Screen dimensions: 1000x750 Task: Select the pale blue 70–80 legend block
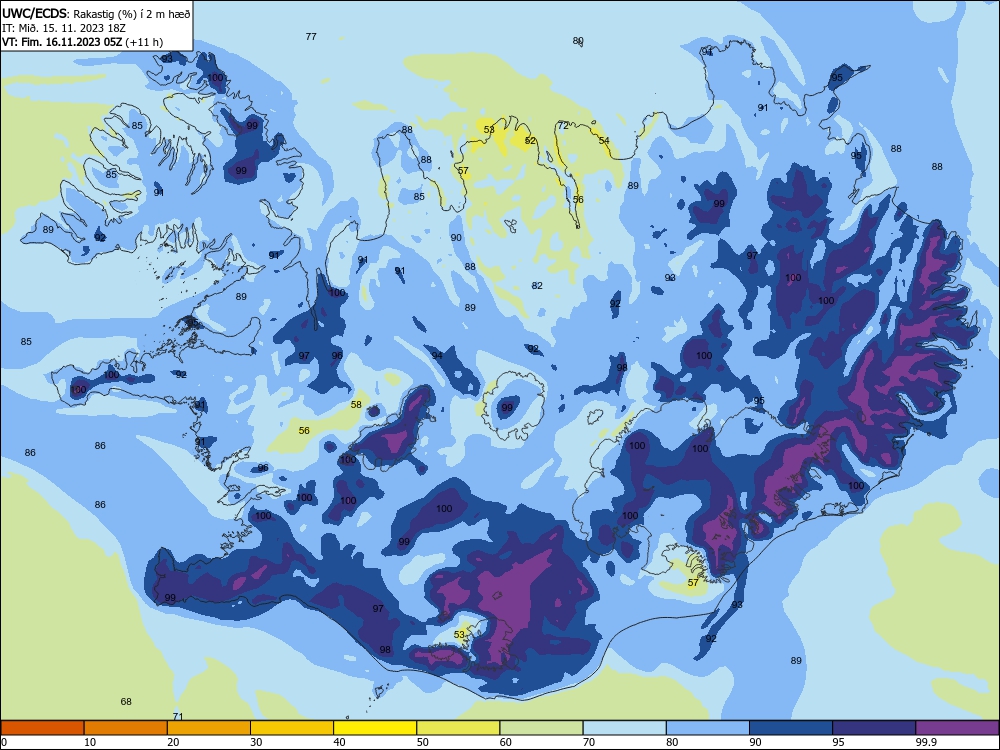[x=624, y=728]
